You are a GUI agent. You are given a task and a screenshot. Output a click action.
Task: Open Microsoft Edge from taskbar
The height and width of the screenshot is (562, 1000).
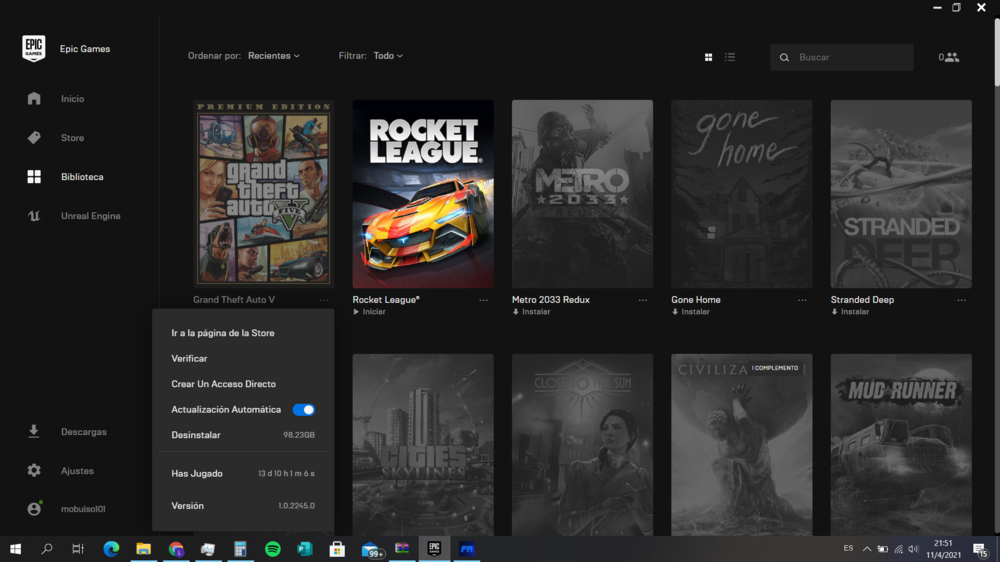(111, 549)
